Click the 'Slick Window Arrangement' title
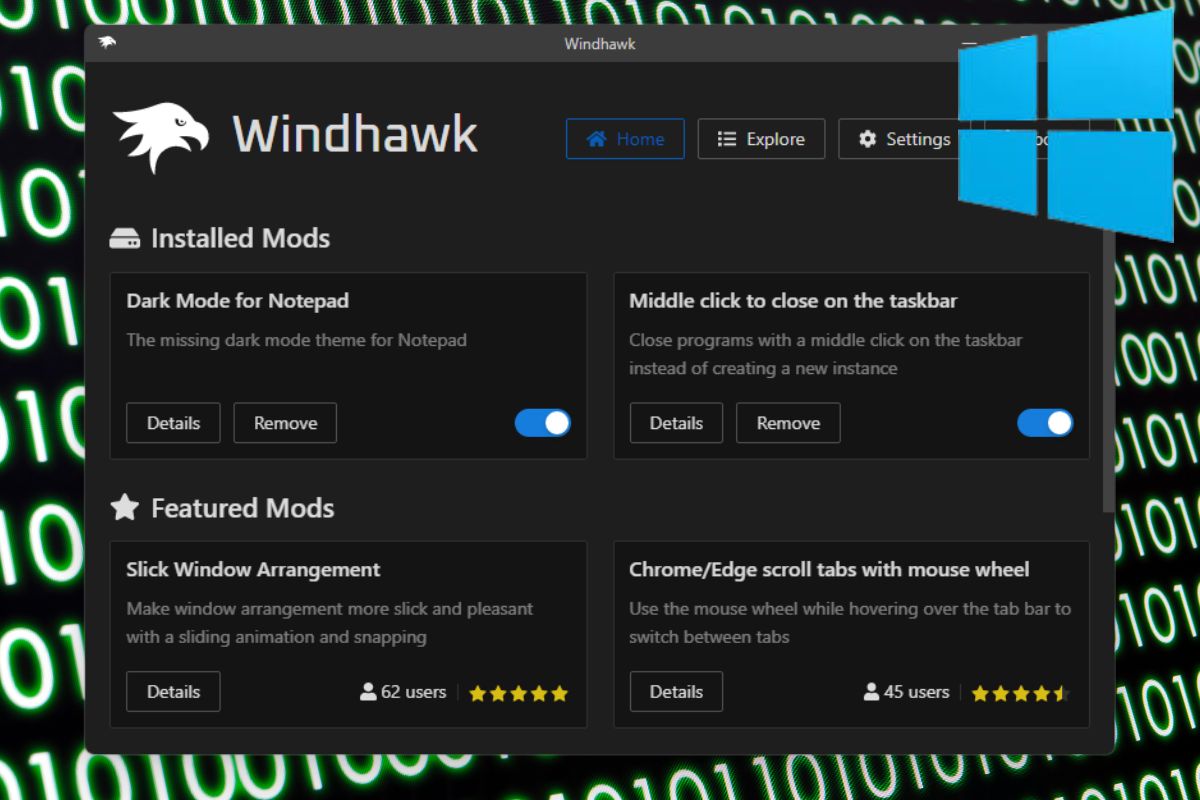 point(253,570)
